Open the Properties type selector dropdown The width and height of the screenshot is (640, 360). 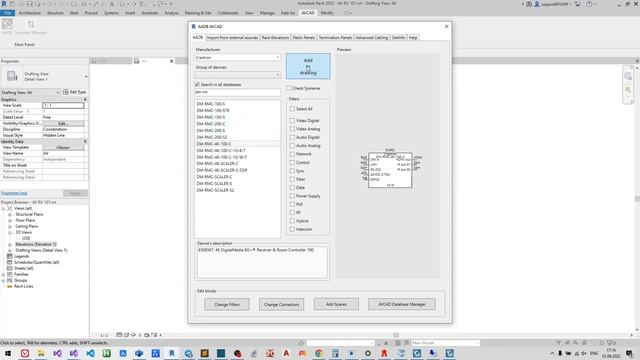[x=86, y=76]
